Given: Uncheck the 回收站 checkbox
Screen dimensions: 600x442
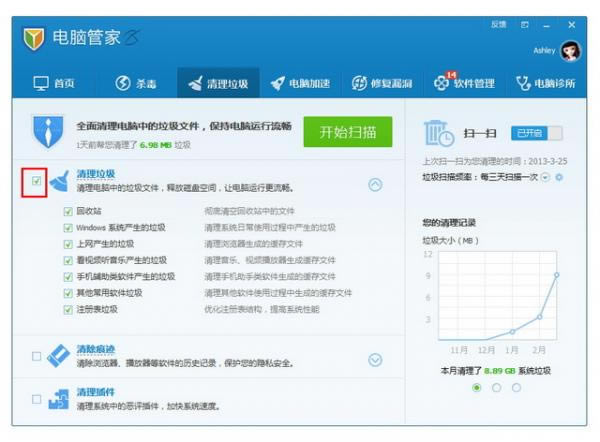Looking at the screenshot, I should pyautogui.click(x=67, y=212).
